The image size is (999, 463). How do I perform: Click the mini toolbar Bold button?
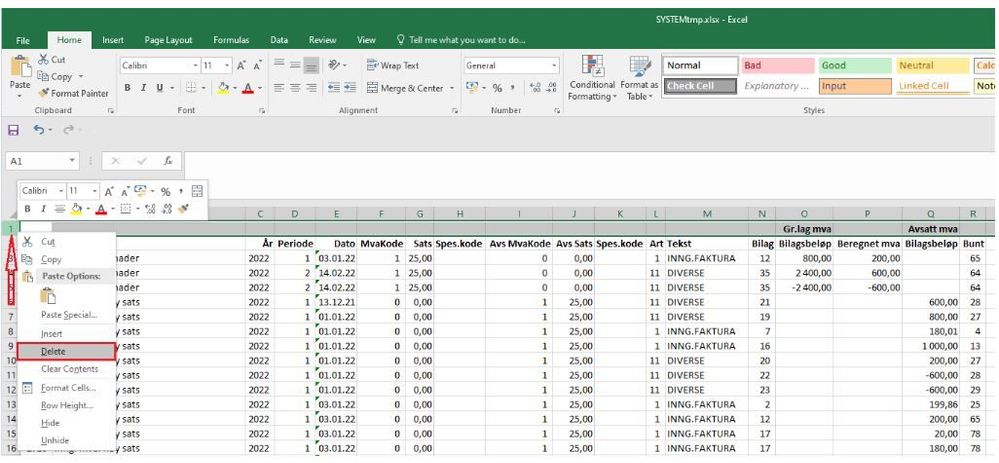(x=27, y=208)
